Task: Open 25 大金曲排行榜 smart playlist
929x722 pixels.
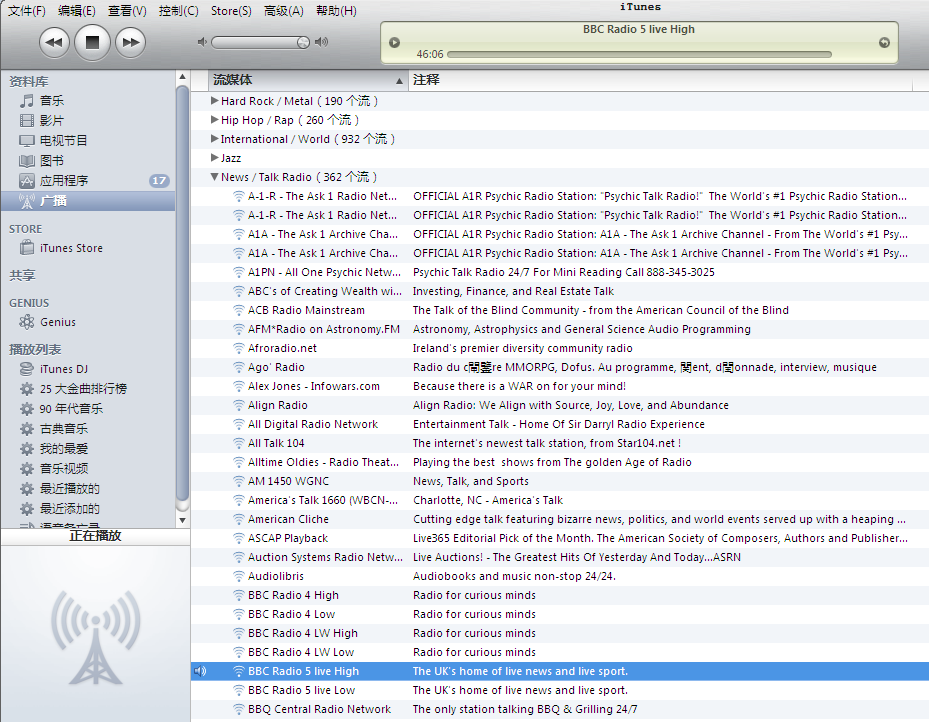Action: tap(83, 389)
